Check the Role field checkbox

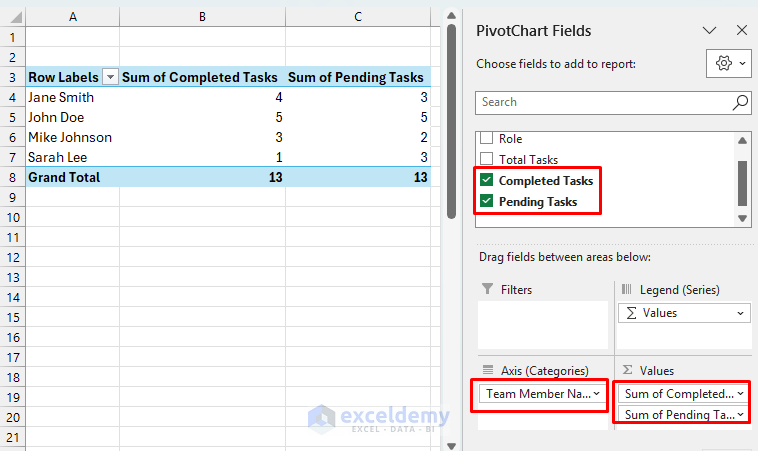[487, 139]
